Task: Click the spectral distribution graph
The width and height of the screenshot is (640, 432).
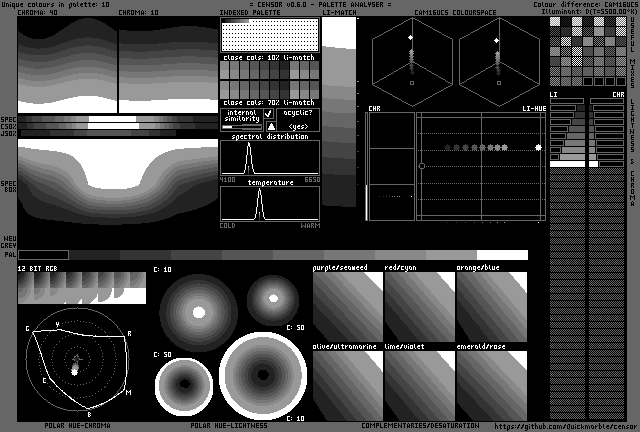Action: pyautogui.click(x=270, y=158)
